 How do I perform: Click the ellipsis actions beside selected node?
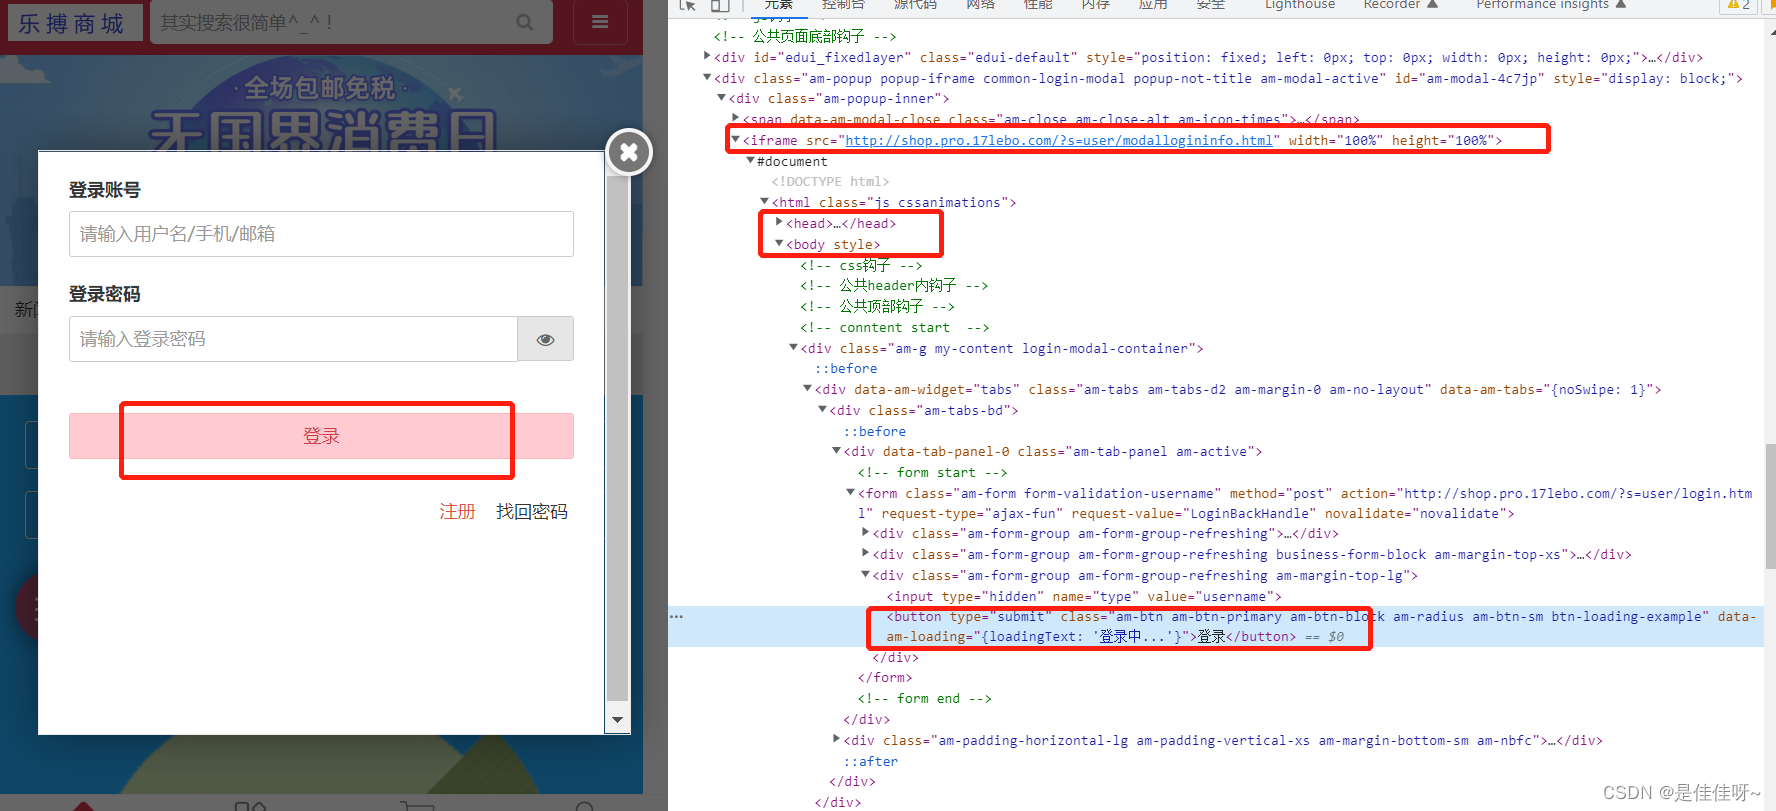pos(677,616)
